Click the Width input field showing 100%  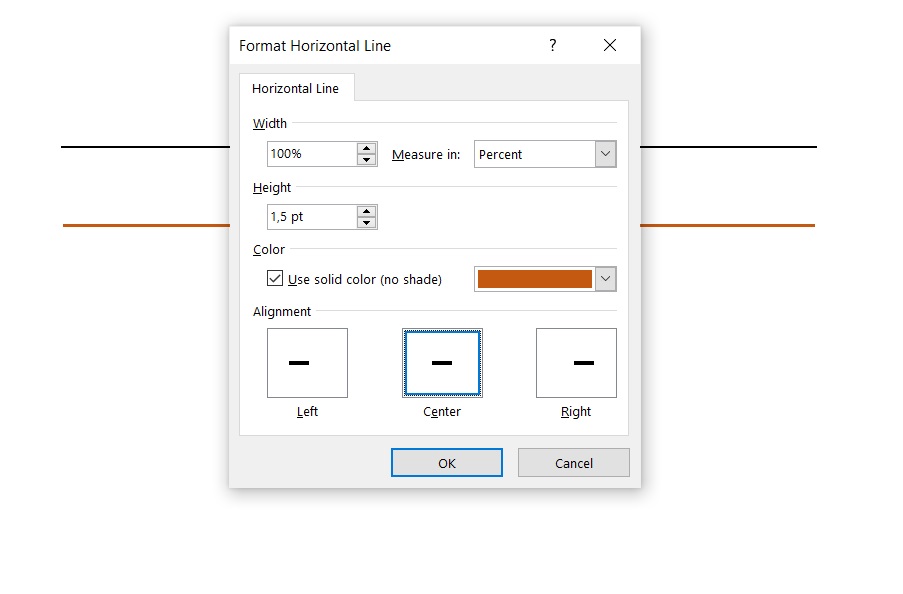click(x=311, y=154)
